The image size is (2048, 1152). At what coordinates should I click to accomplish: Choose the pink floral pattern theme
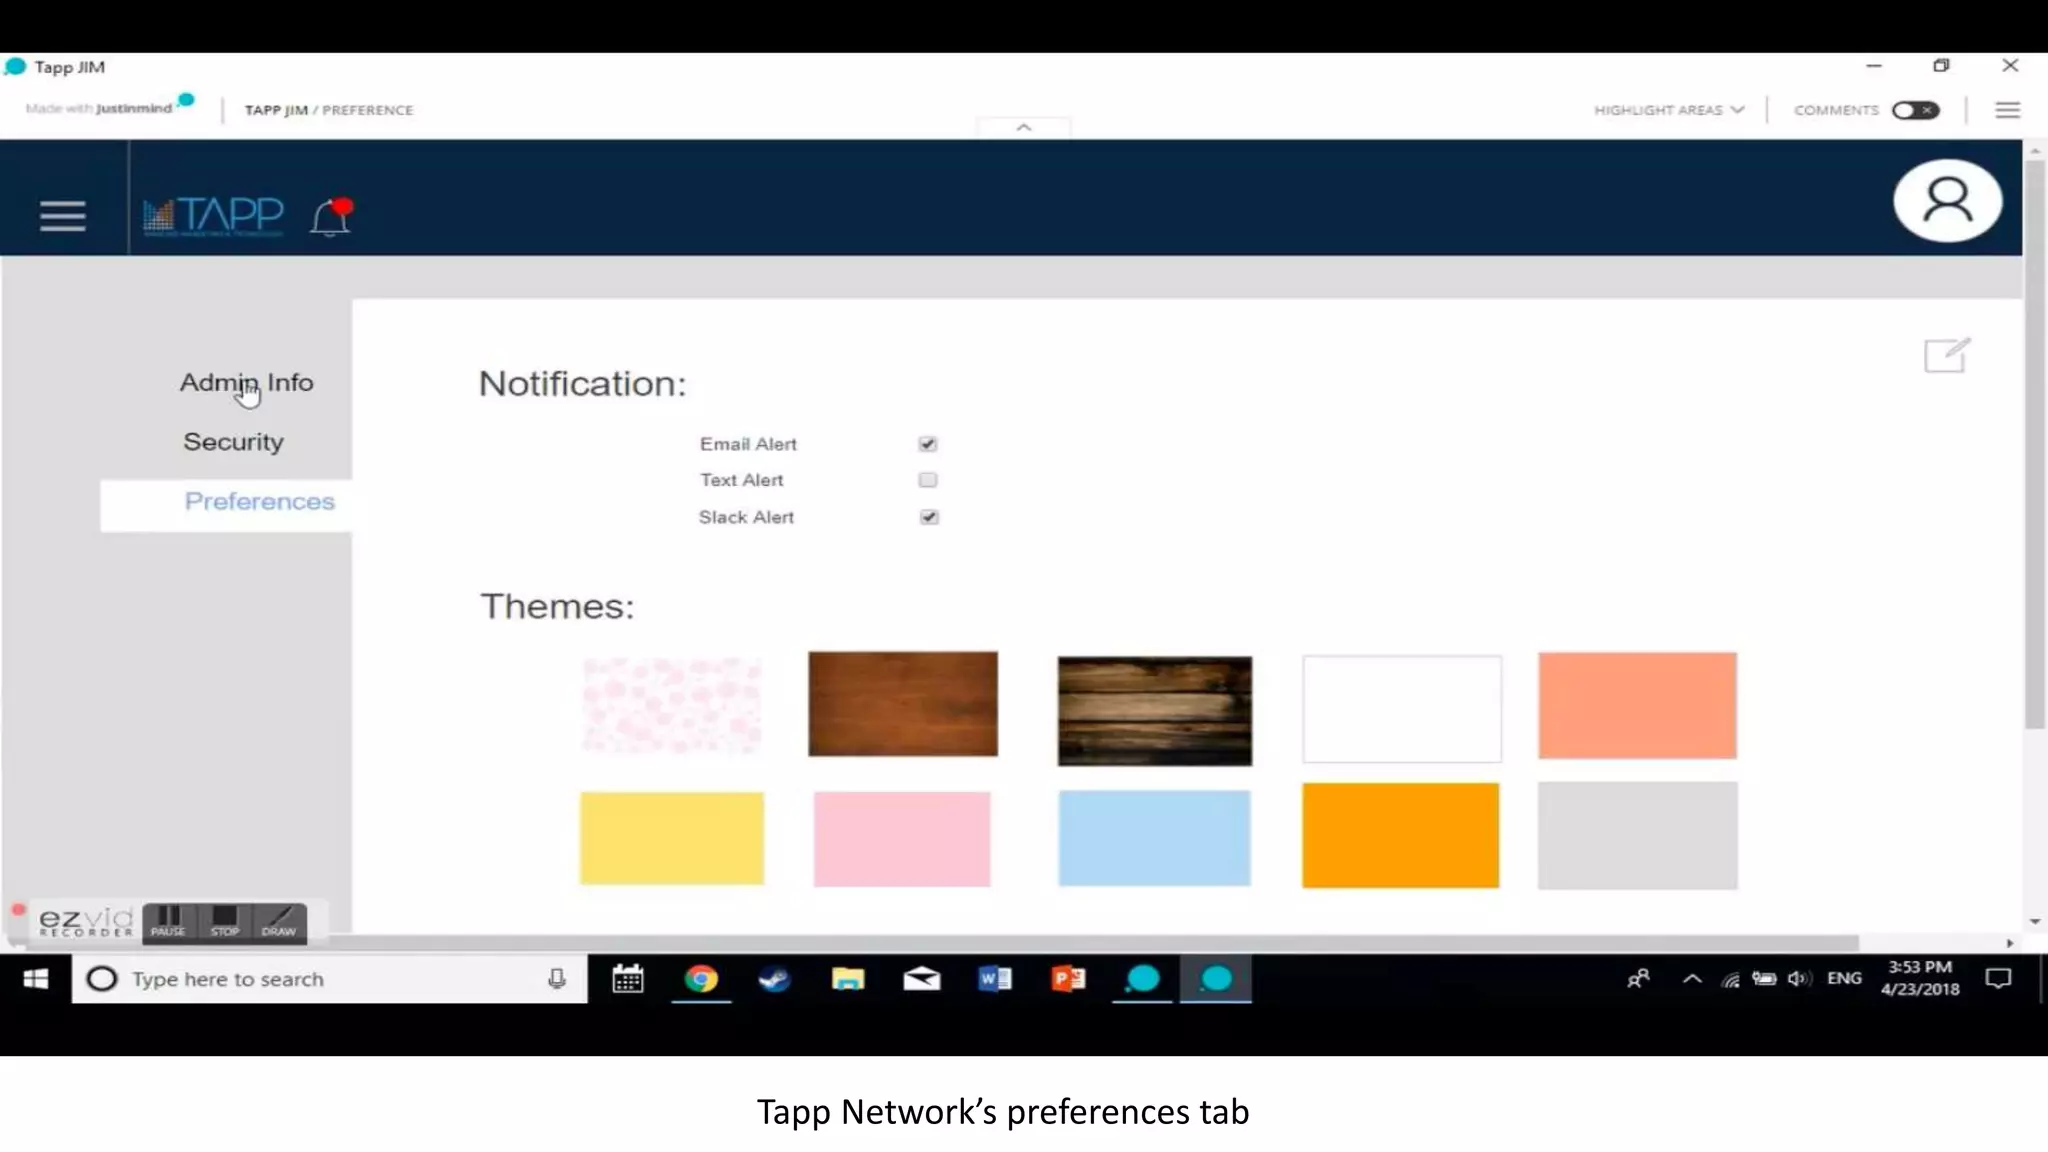tap(672, 705)
